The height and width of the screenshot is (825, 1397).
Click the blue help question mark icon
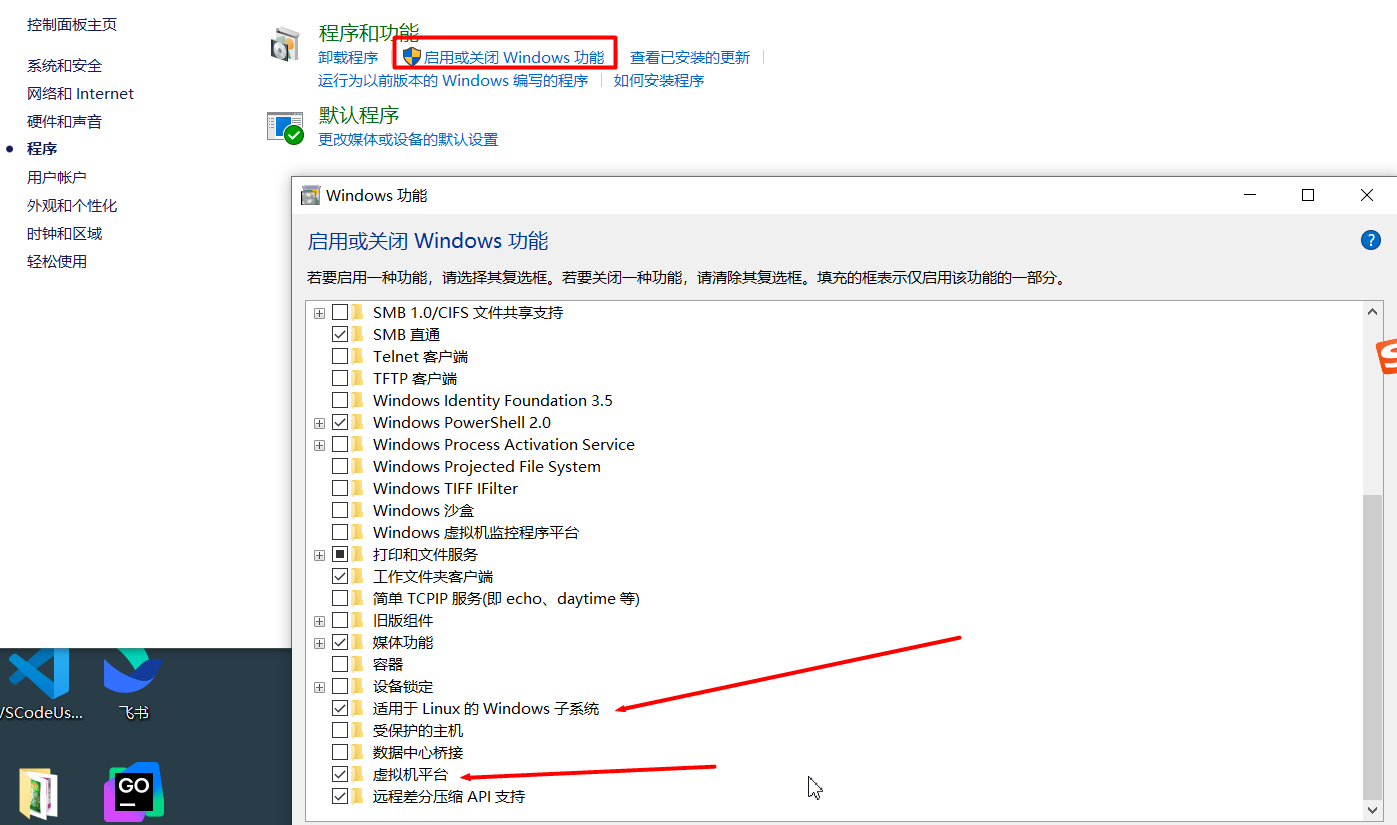(x=1370, y=240)
